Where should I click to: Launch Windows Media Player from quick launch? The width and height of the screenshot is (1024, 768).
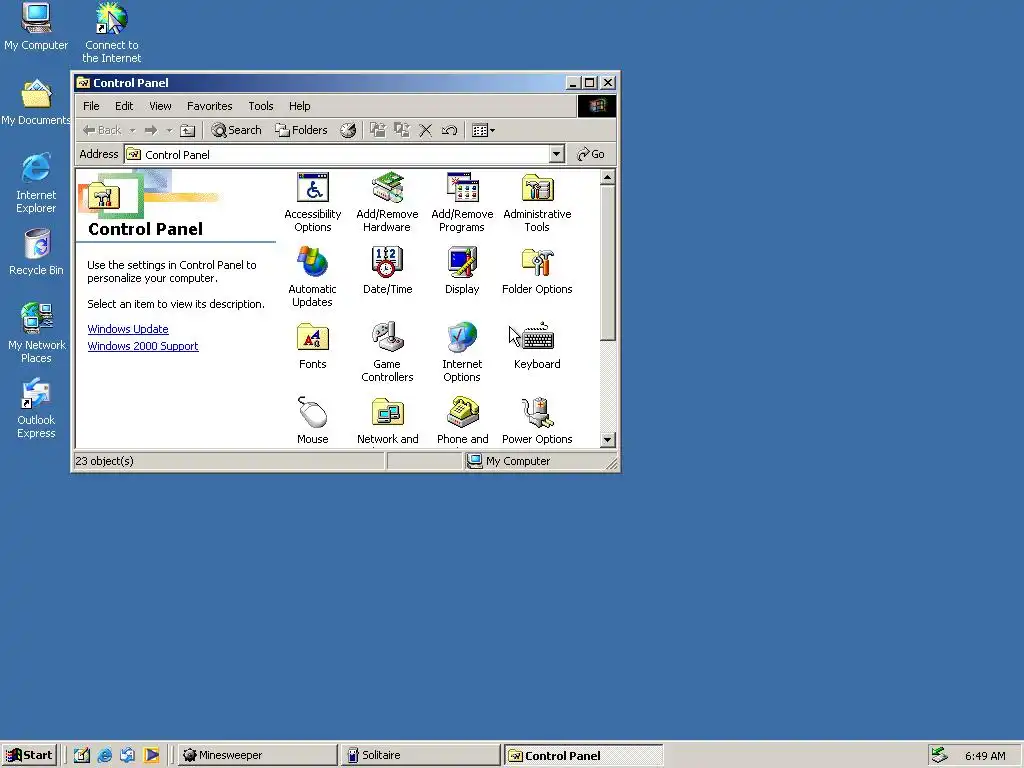[151, 755]
